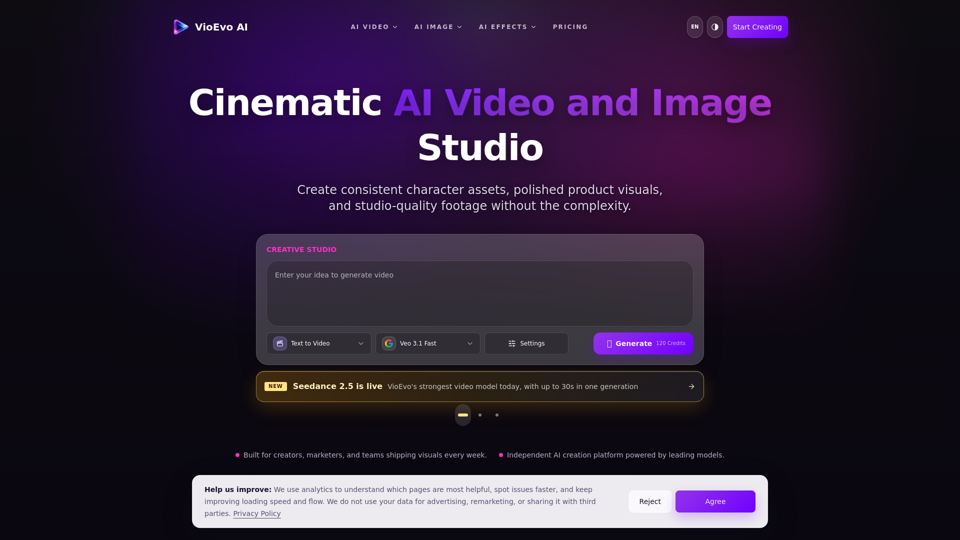Toggle dark/light theme icon
This screenshot has height=540, width=960.
click(x=715, y=27)
